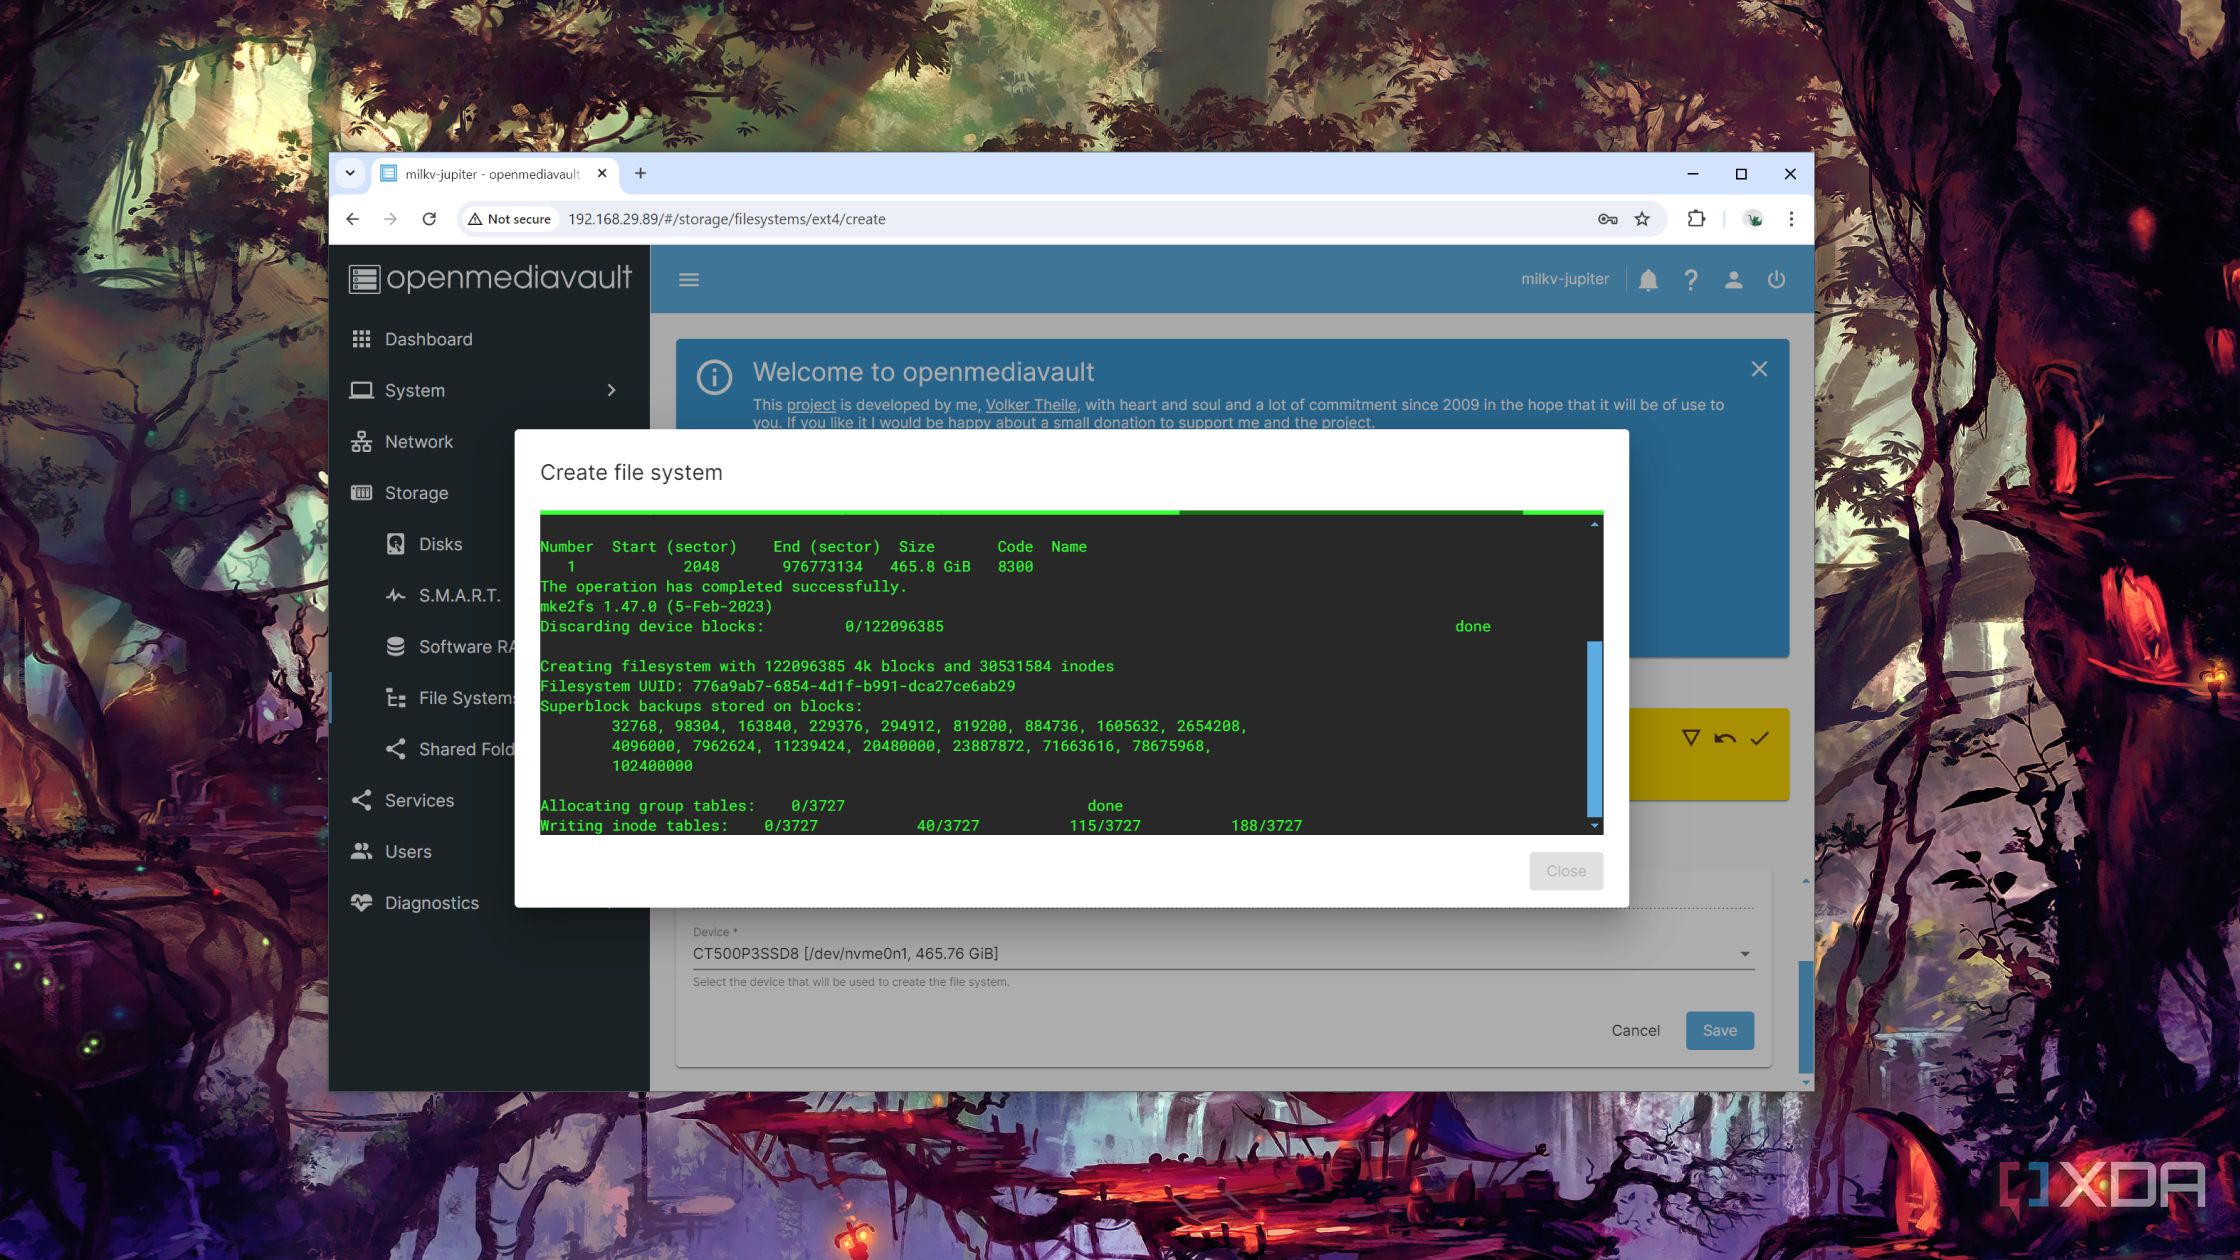Open Dashboard in the sidebar
This screenshot has width=2240, height=1260.
point(490,339)
